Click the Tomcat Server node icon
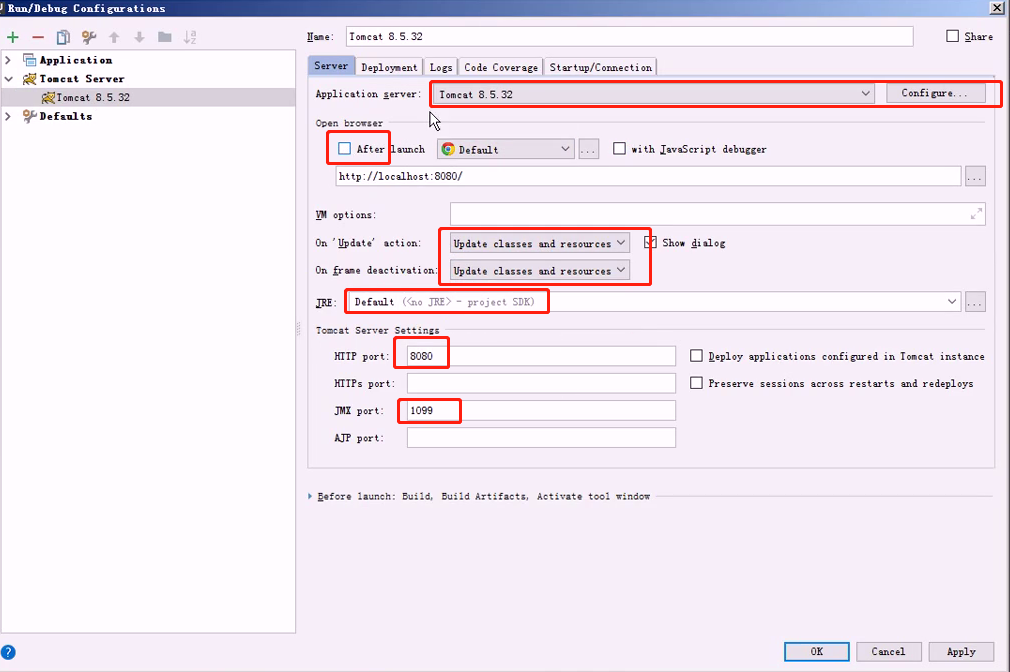 30,79
